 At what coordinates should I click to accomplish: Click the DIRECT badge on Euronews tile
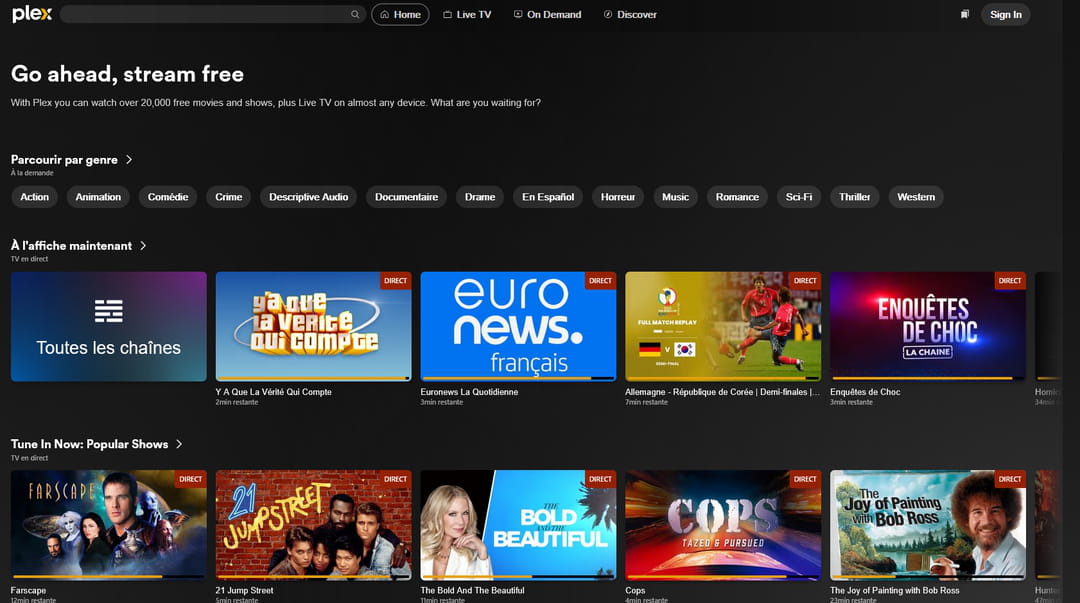[600, 281]
